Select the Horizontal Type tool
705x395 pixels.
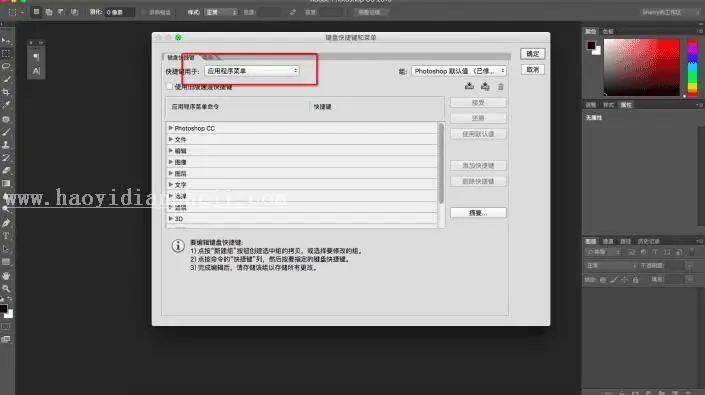(x=6, y=236)
